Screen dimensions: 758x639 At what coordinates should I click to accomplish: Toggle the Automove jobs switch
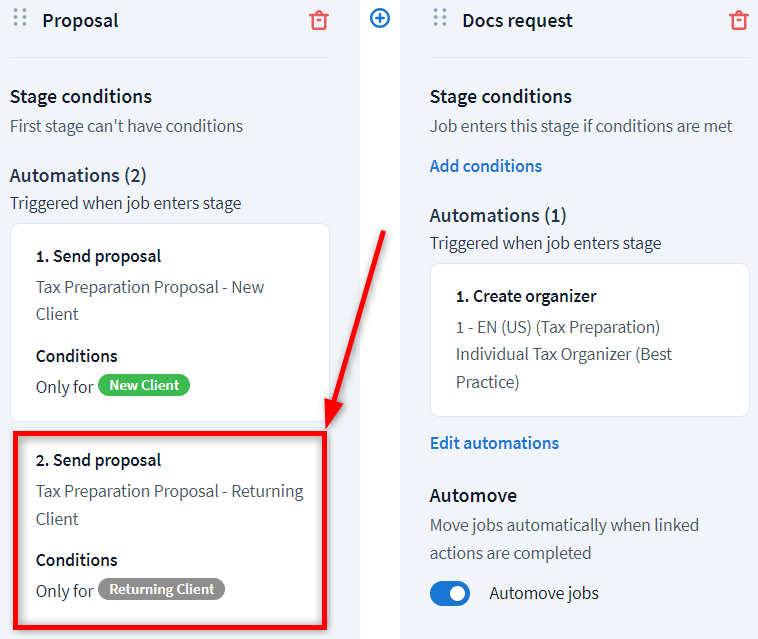point(450,593)
